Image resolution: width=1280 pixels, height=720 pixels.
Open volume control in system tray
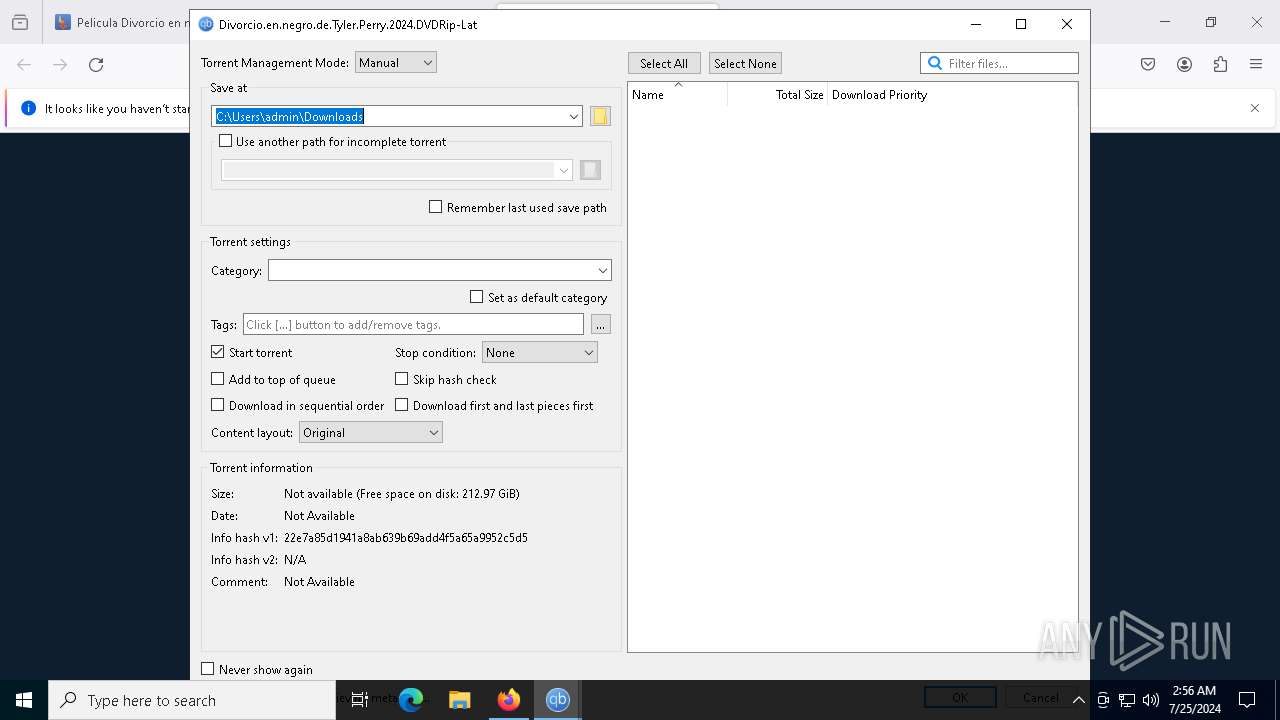point(1151,700)
